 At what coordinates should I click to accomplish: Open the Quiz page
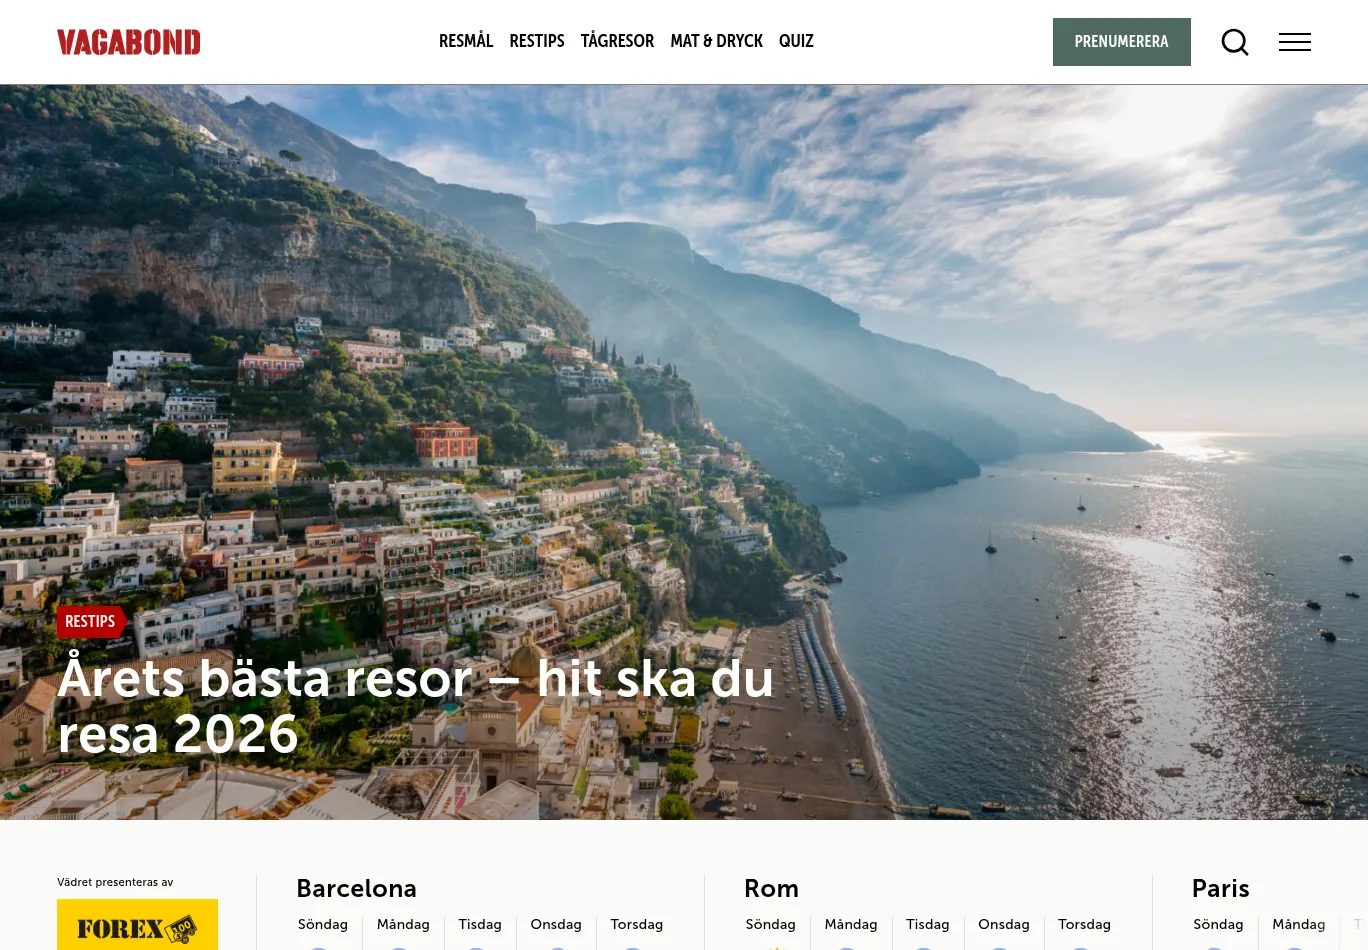796,41
